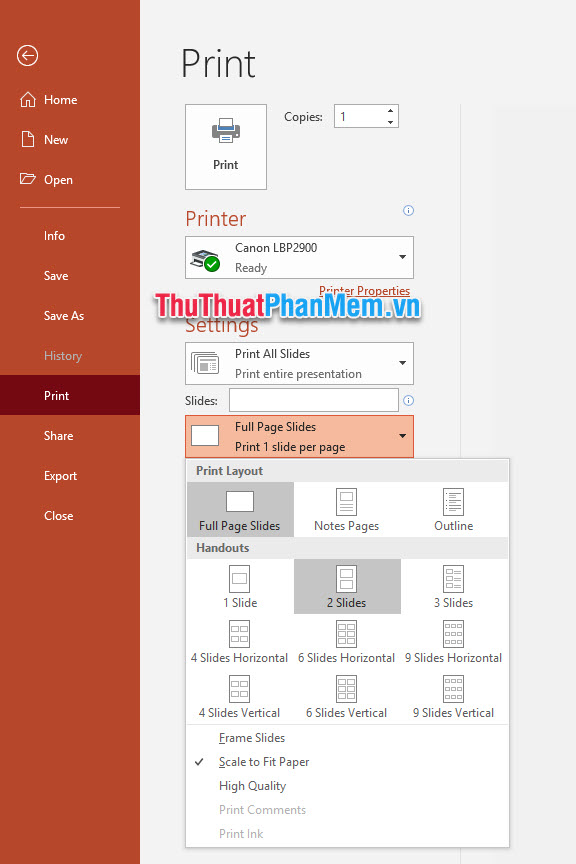Choose Full Page Slides layout icon
Image resolution: width=576 pixels, height=864 pixels.
(240, 510)
